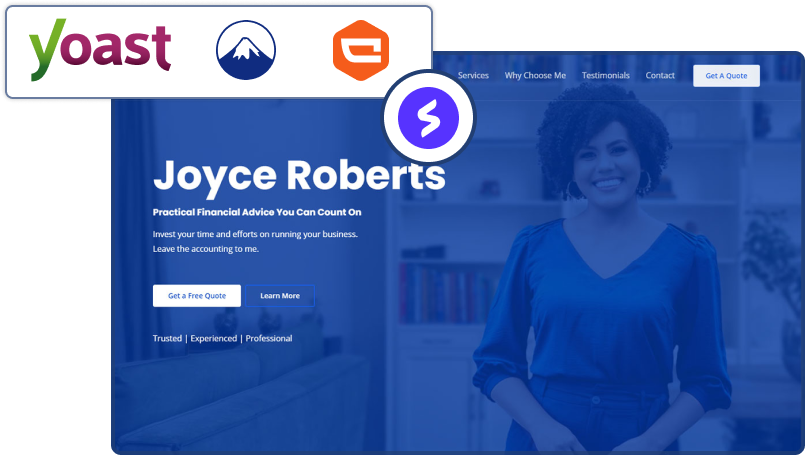805x455 pixels.
Task: Click the 'Practical Financial Advice You Can Count On' subtitle
Action: [257, 212]
